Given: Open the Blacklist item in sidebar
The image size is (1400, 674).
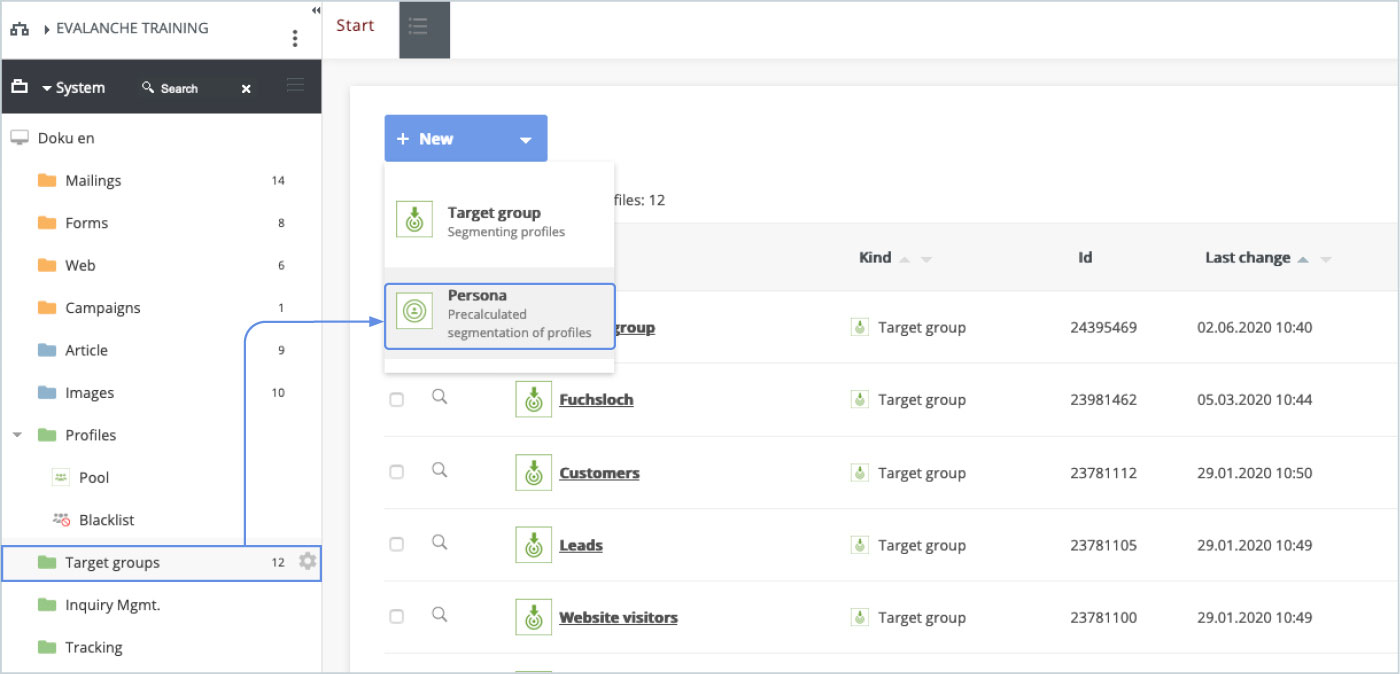Looking at the screenshot, I should pos(105,520).
